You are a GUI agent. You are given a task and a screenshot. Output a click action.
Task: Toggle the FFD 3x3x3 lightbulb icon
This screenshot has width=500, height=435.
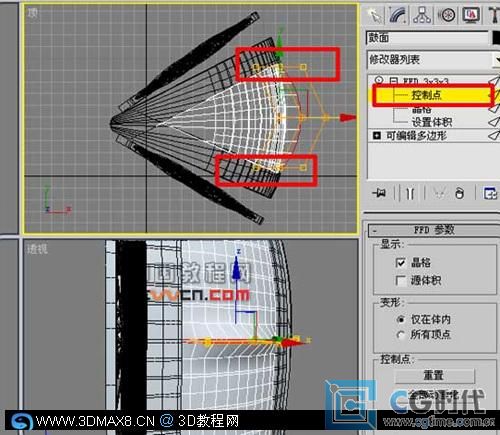click(x=378, y=80)
